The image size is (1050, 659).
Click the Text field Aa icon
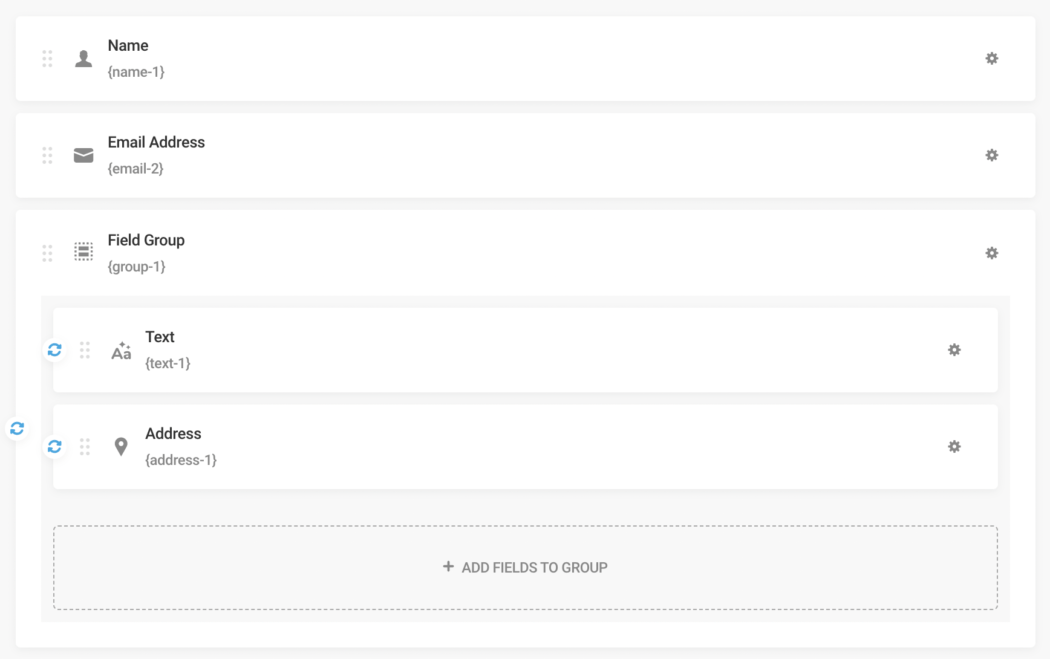121,351
